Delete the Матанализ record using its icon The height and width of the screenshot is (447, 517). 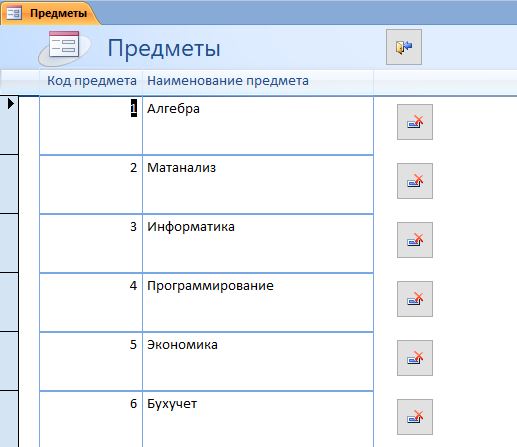pyautogui.click(x=415, y=181)
